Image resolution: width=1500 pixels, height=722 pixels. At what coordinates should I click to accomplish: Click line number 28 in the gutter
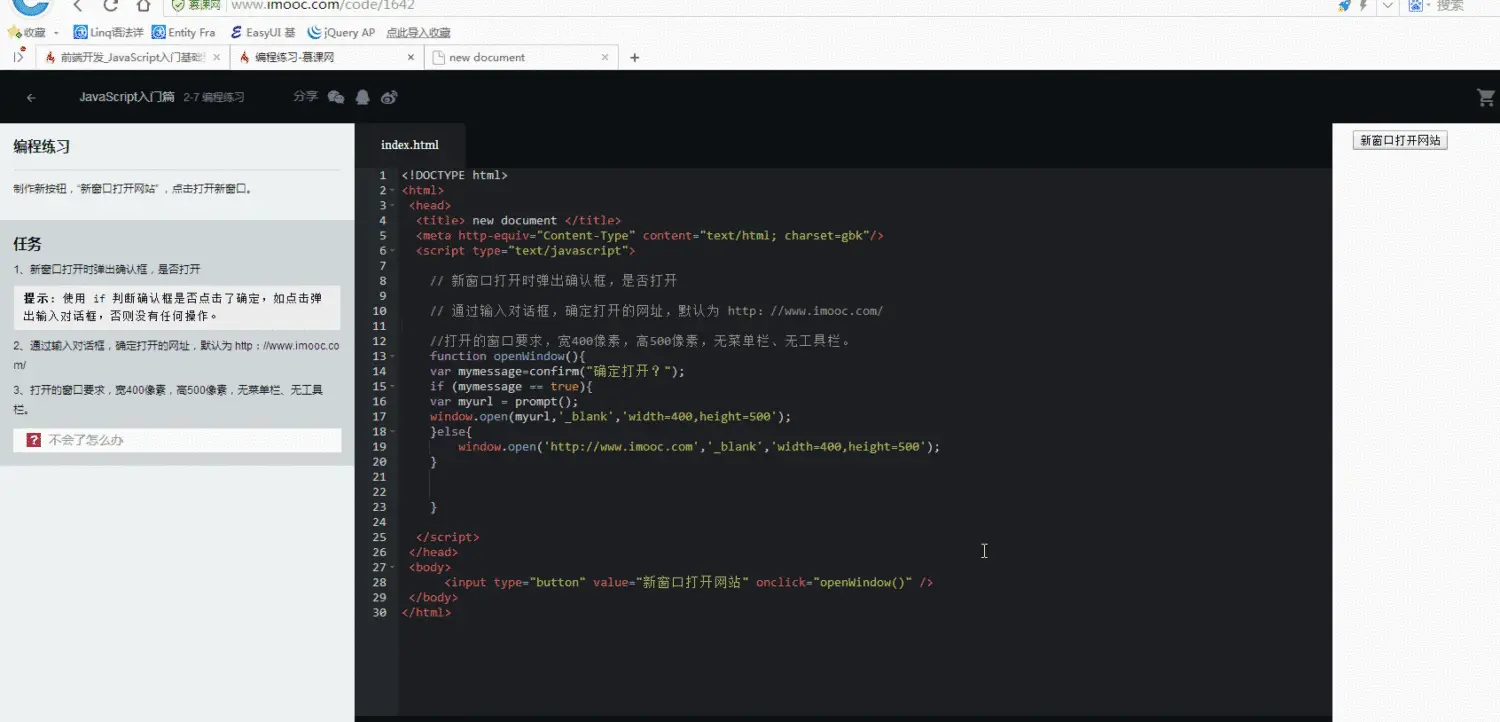click(x=380, y=582)
